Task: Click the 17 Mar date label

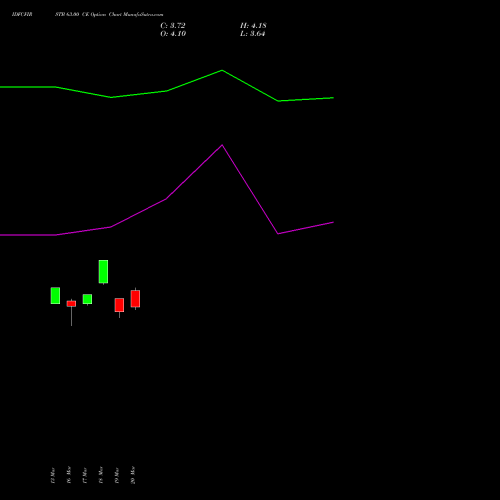Action: click(85, 475)
